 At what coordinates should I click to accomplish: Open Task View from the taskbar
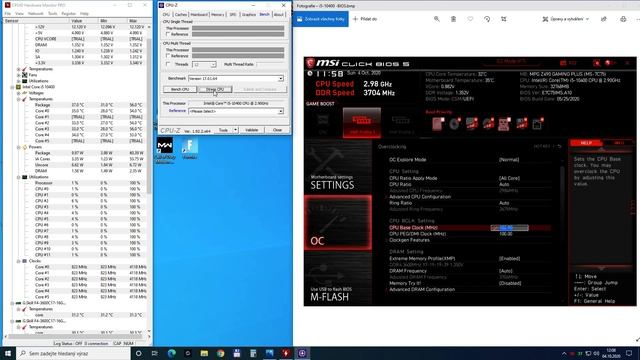coord(155,353)
